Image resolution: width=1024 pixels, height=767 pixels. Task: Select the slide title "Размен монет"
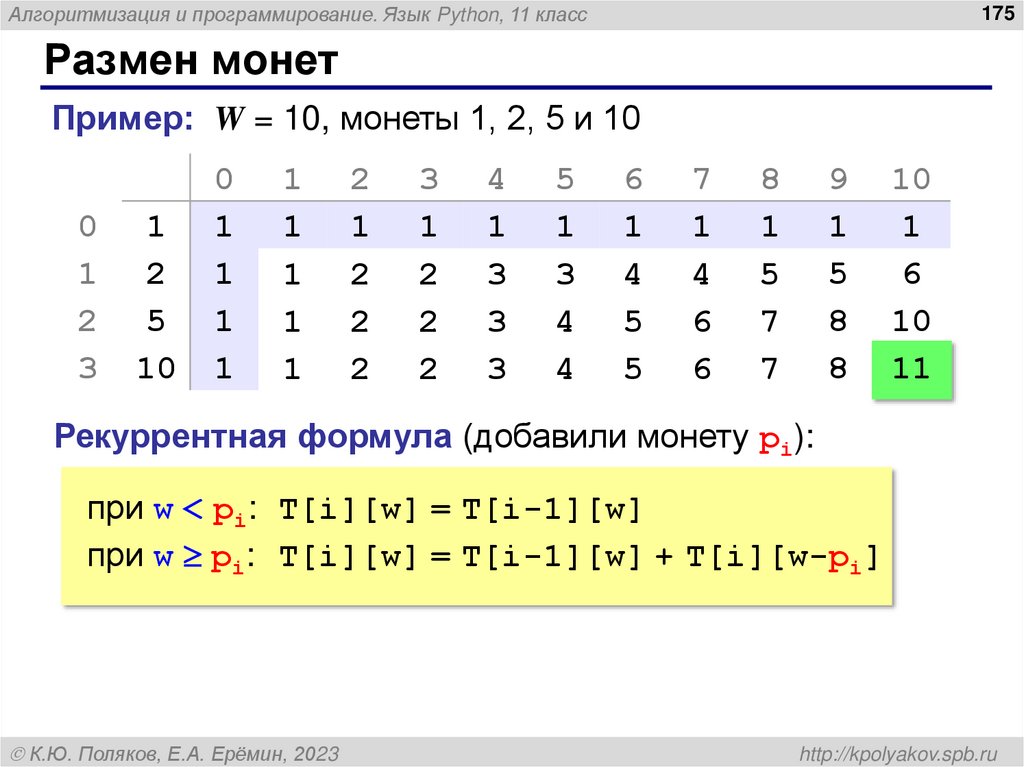coord(191,60)
